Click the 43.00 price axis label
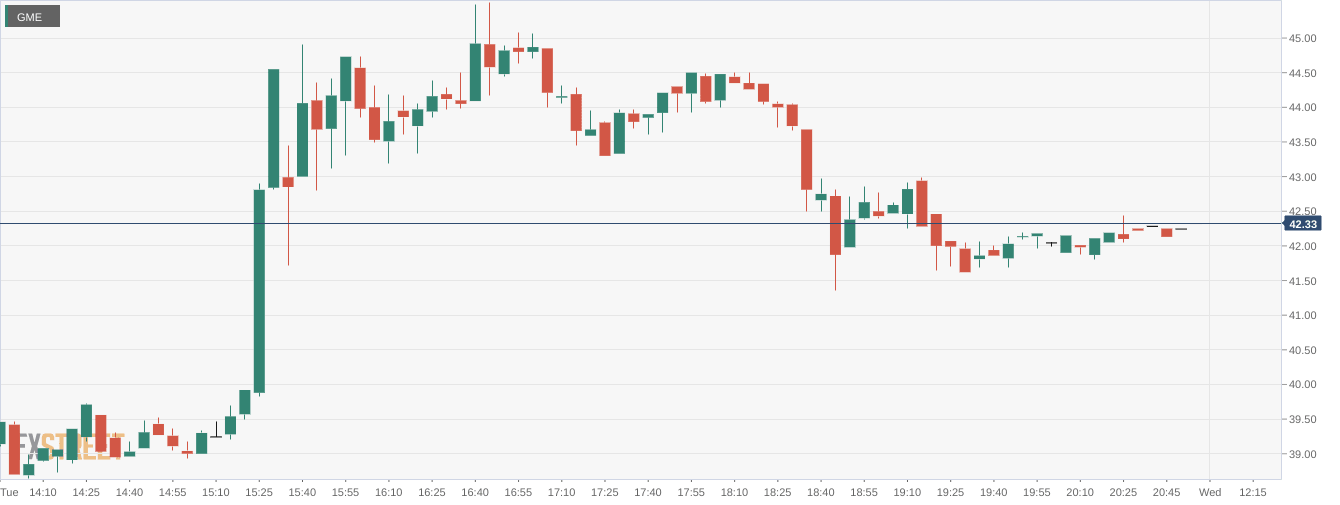The width and height of the screenshot is (1340, 505). tap(1301, 177)
